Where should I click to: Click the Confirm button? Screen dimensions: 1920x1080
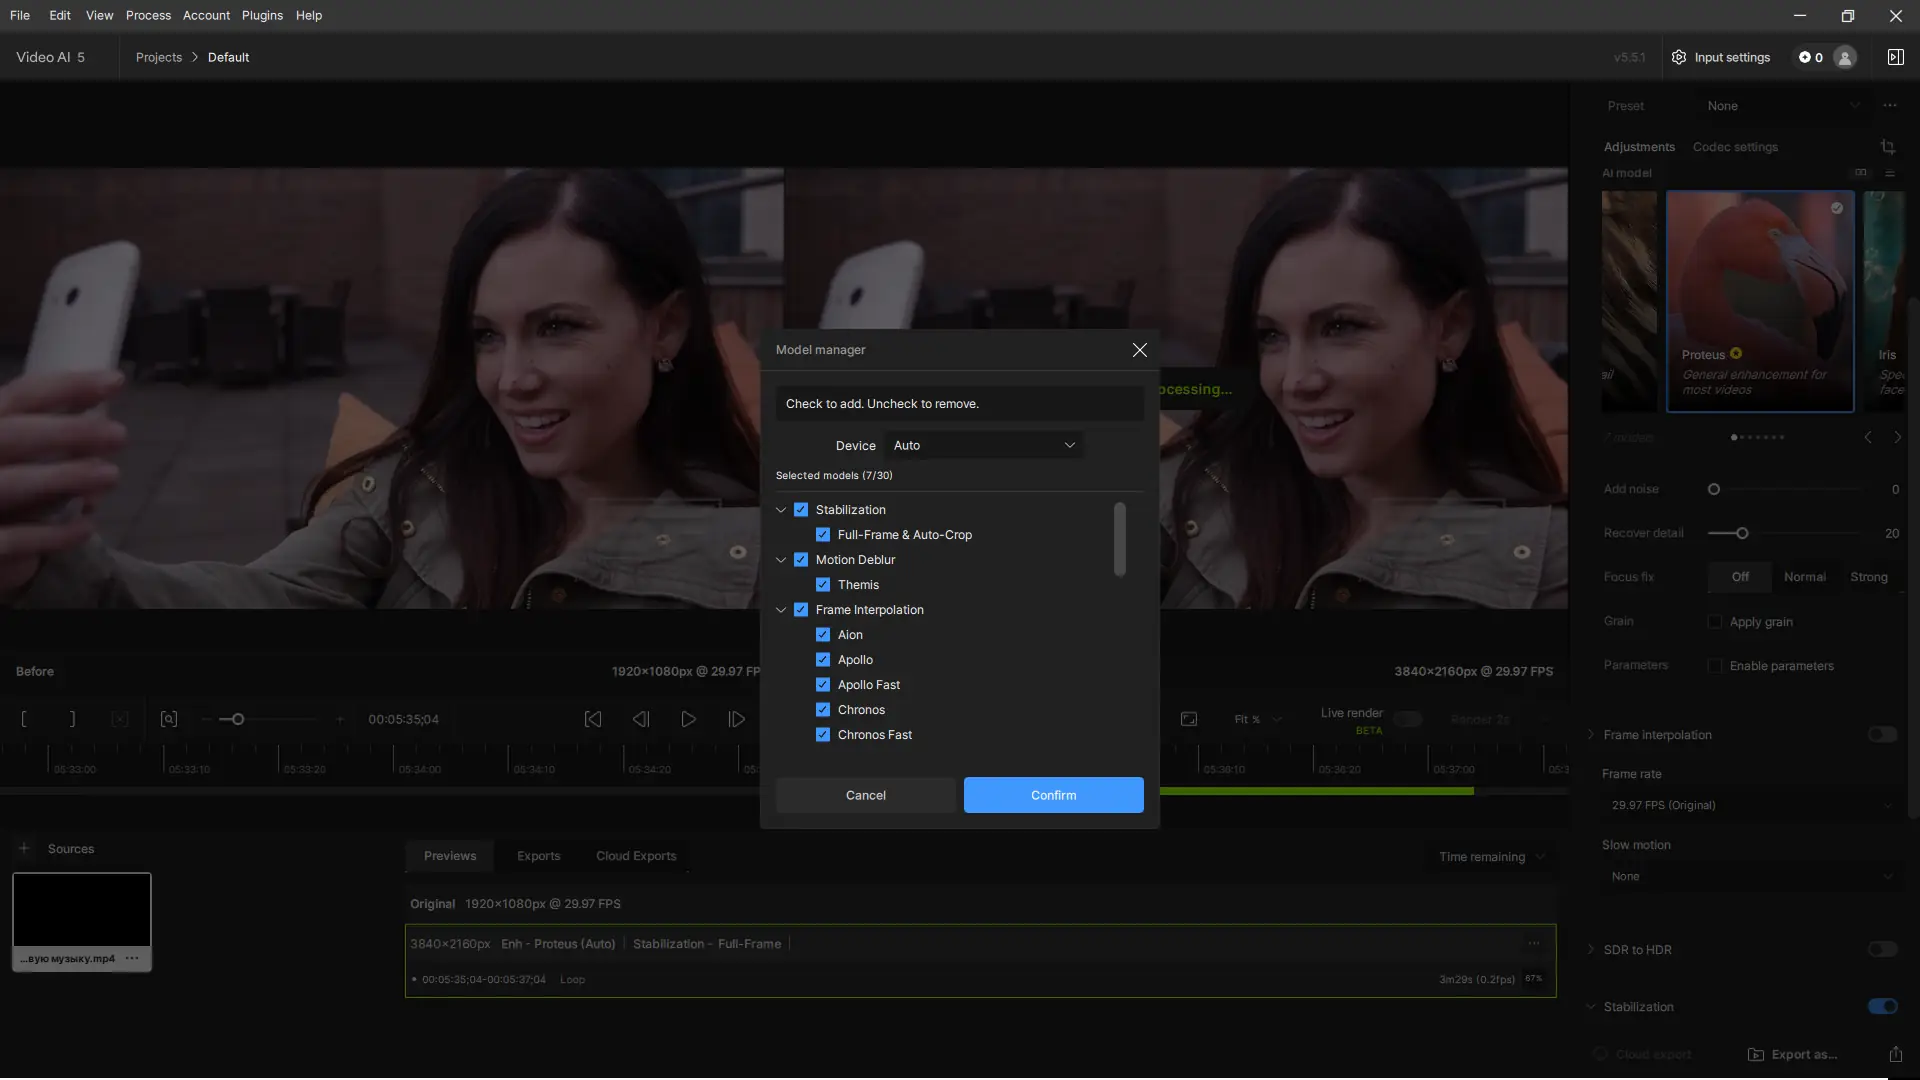click(1053, 795)
